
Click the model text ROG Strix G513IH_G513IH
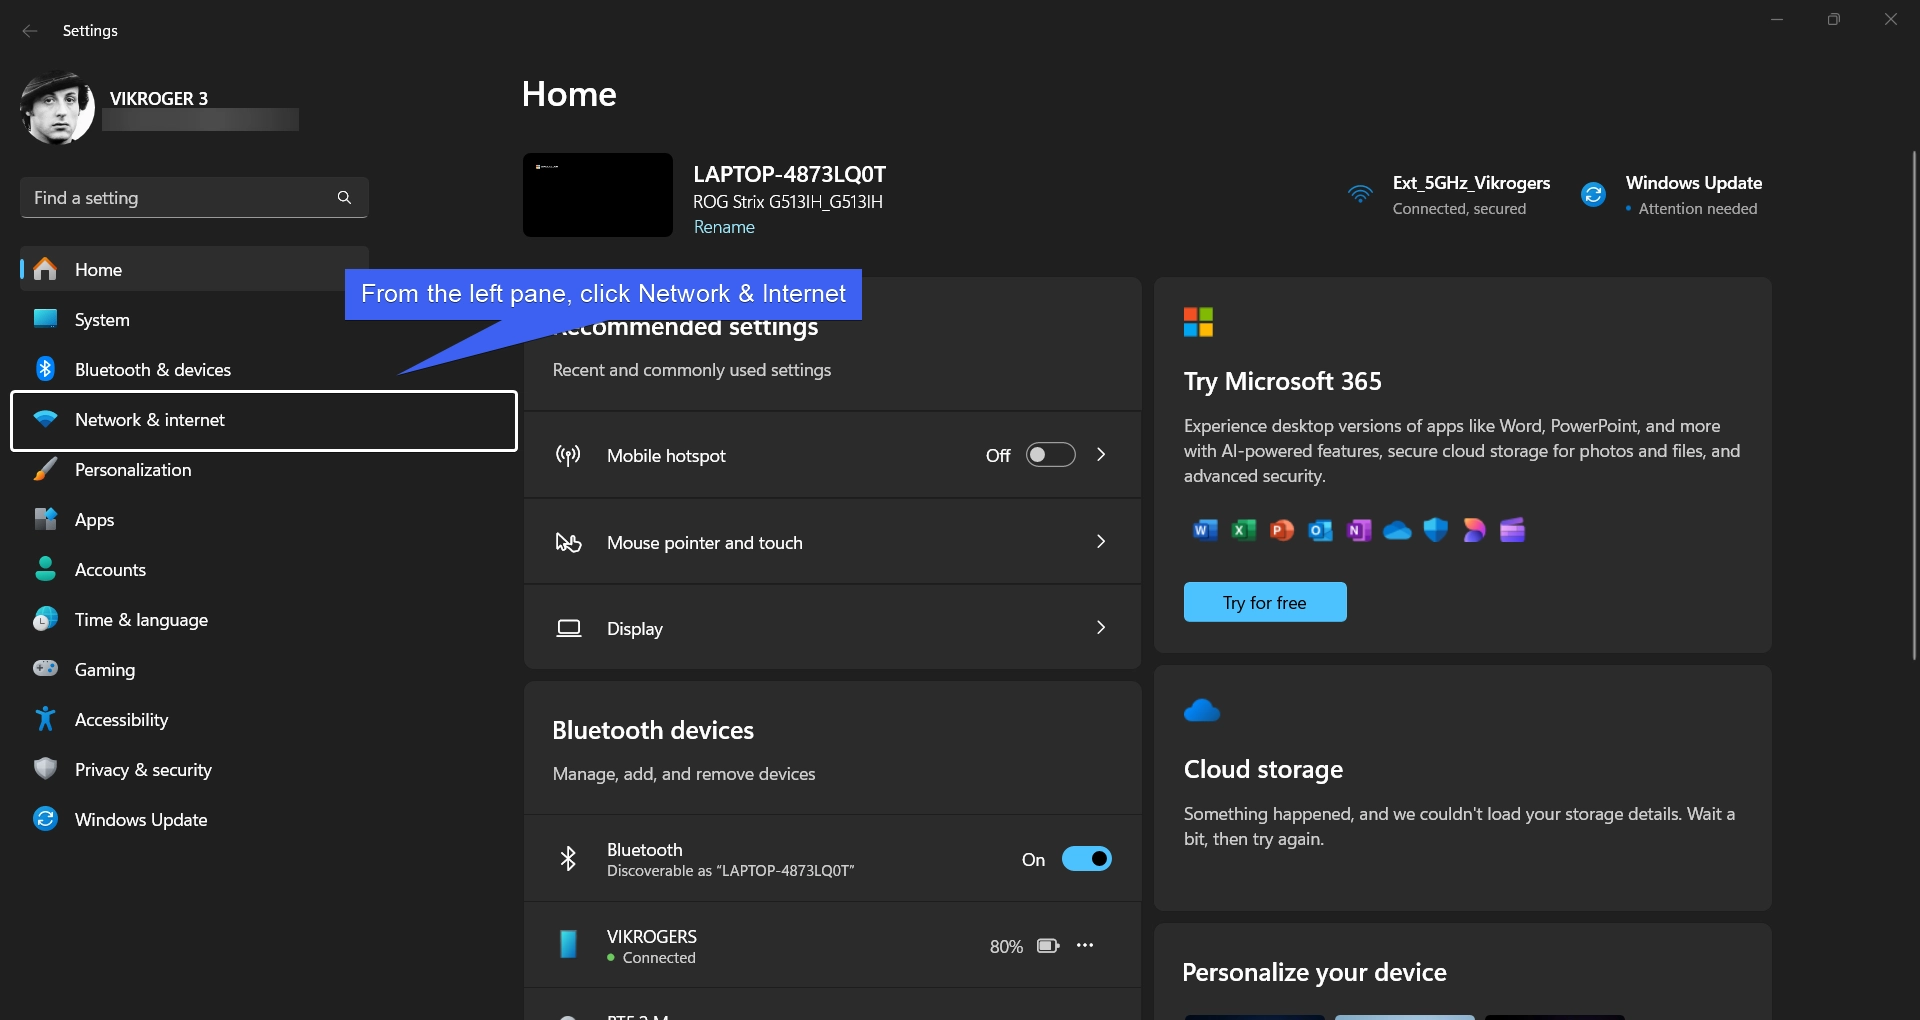coord(788,202)
